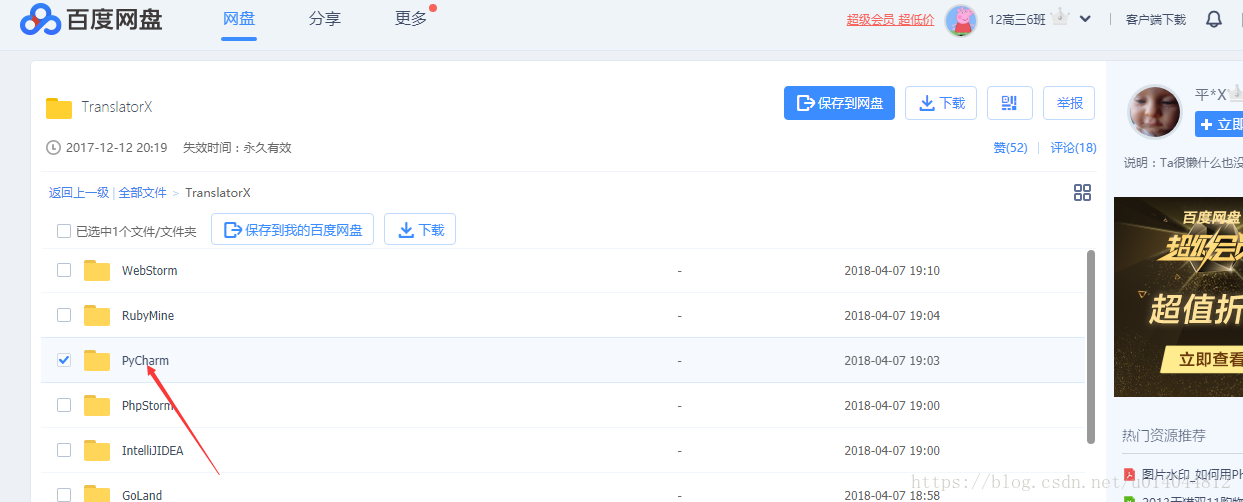This screenshot has width=1243, height=502.
Task: Click the top 下载 button
Action: click(x=941, y=103)
